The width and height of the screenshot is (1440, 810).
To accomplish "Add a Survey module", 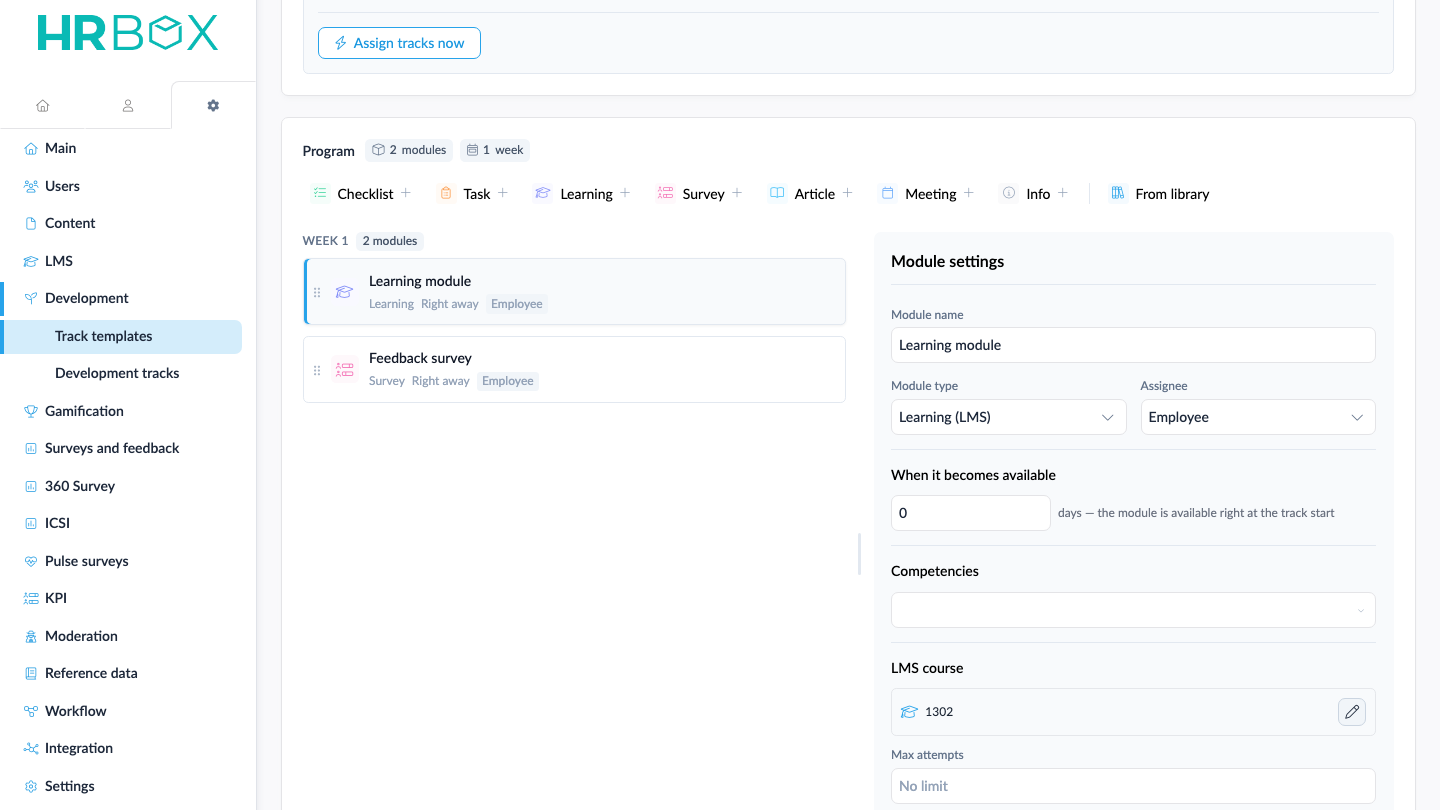I will [700, 194].
